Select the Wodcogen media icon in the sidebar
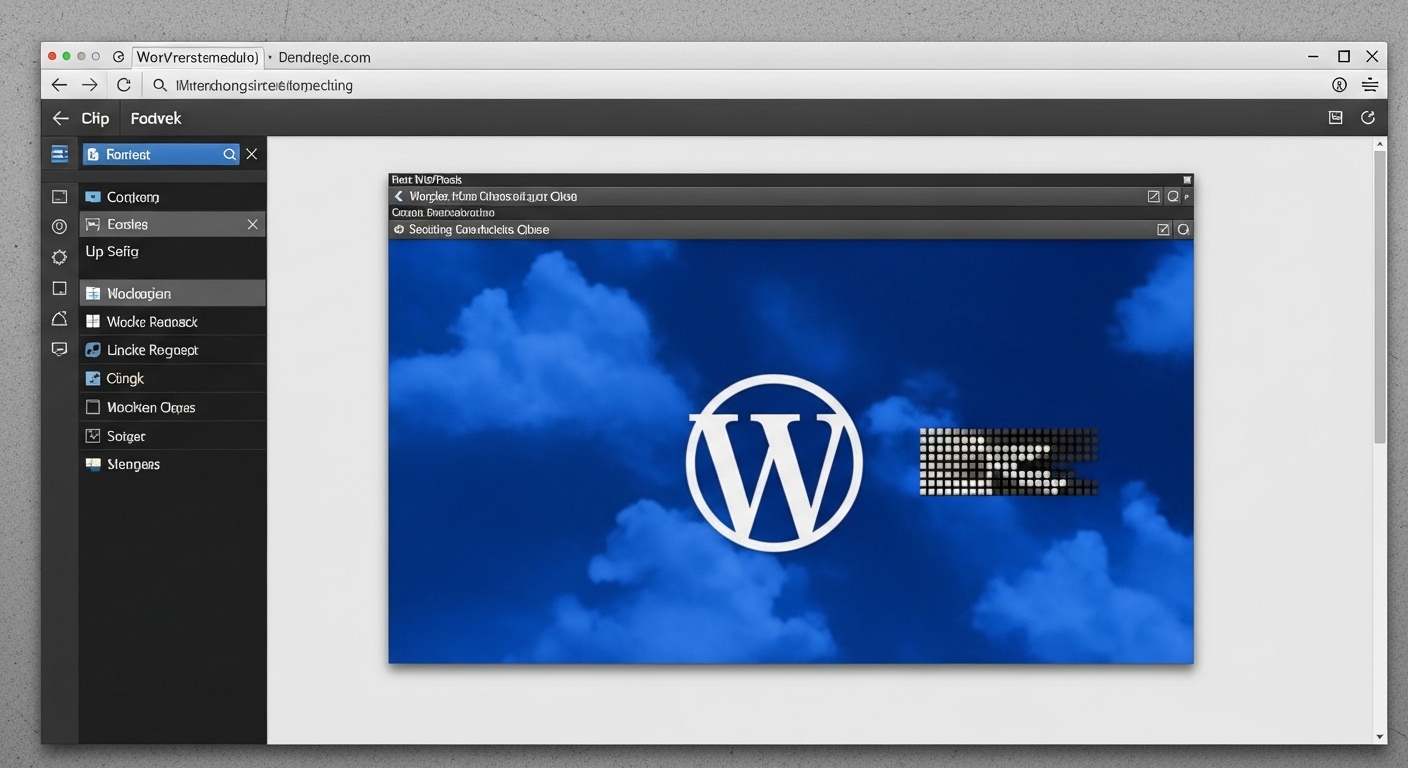Screen dimensions: 1408x768 point(92,292)
